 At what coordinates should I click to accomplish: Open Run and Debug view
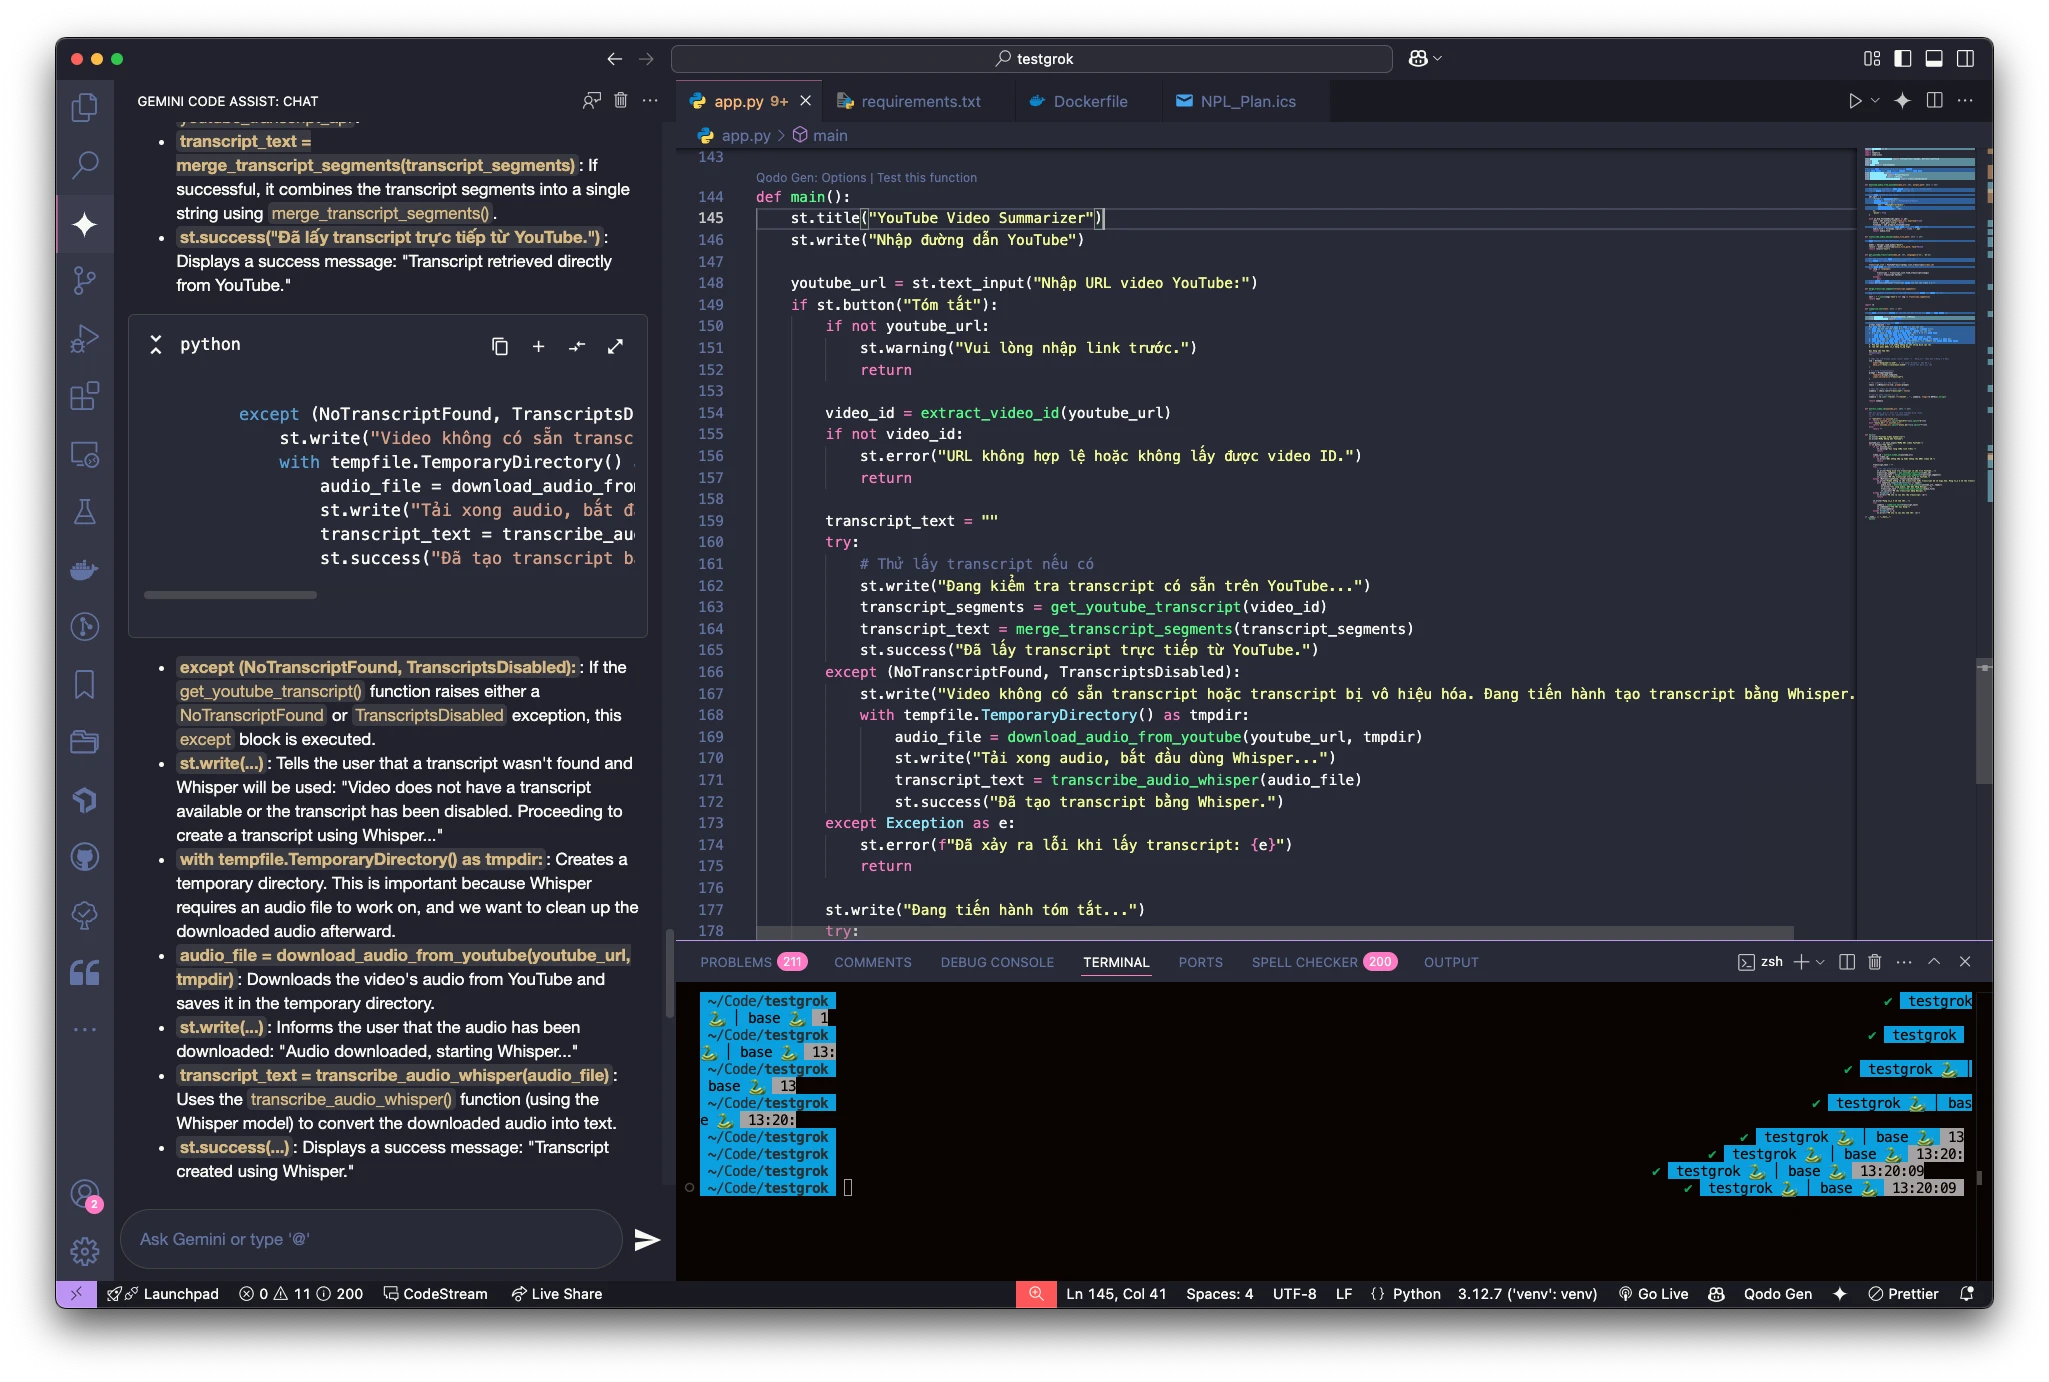pyautogui.click(x=85, y=339)
